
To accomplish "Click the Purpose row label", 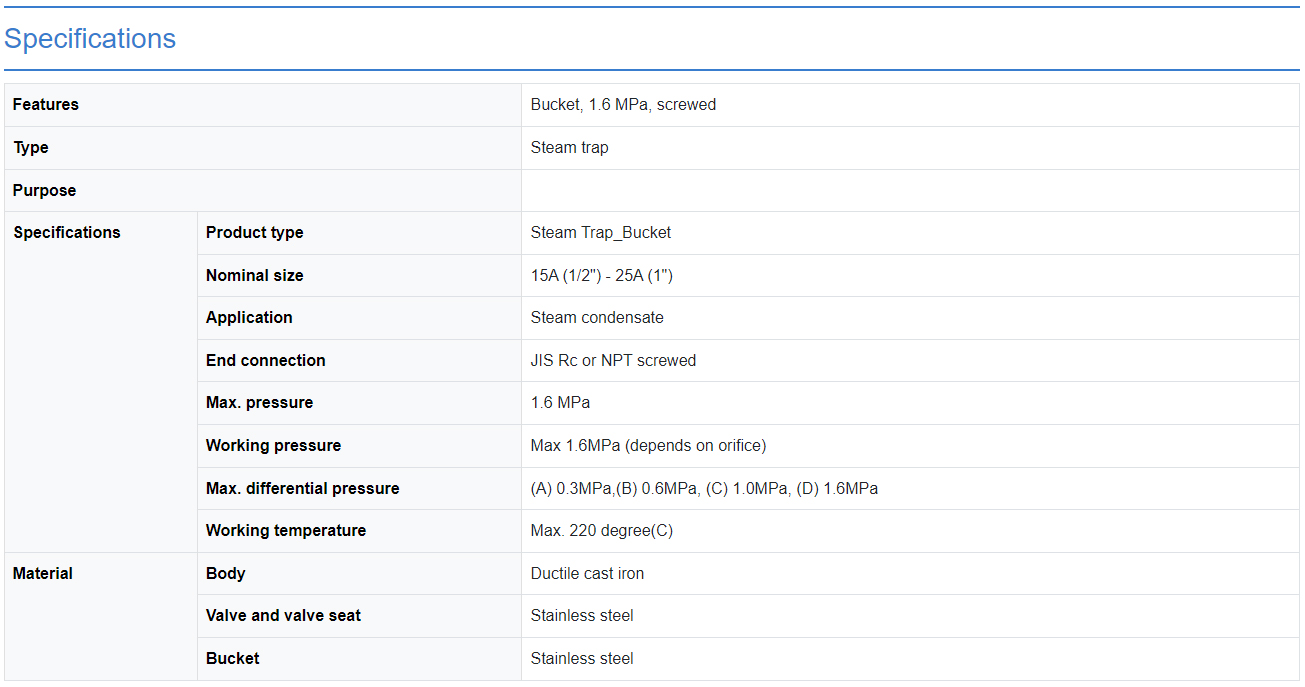I will (x=45, y=191).
